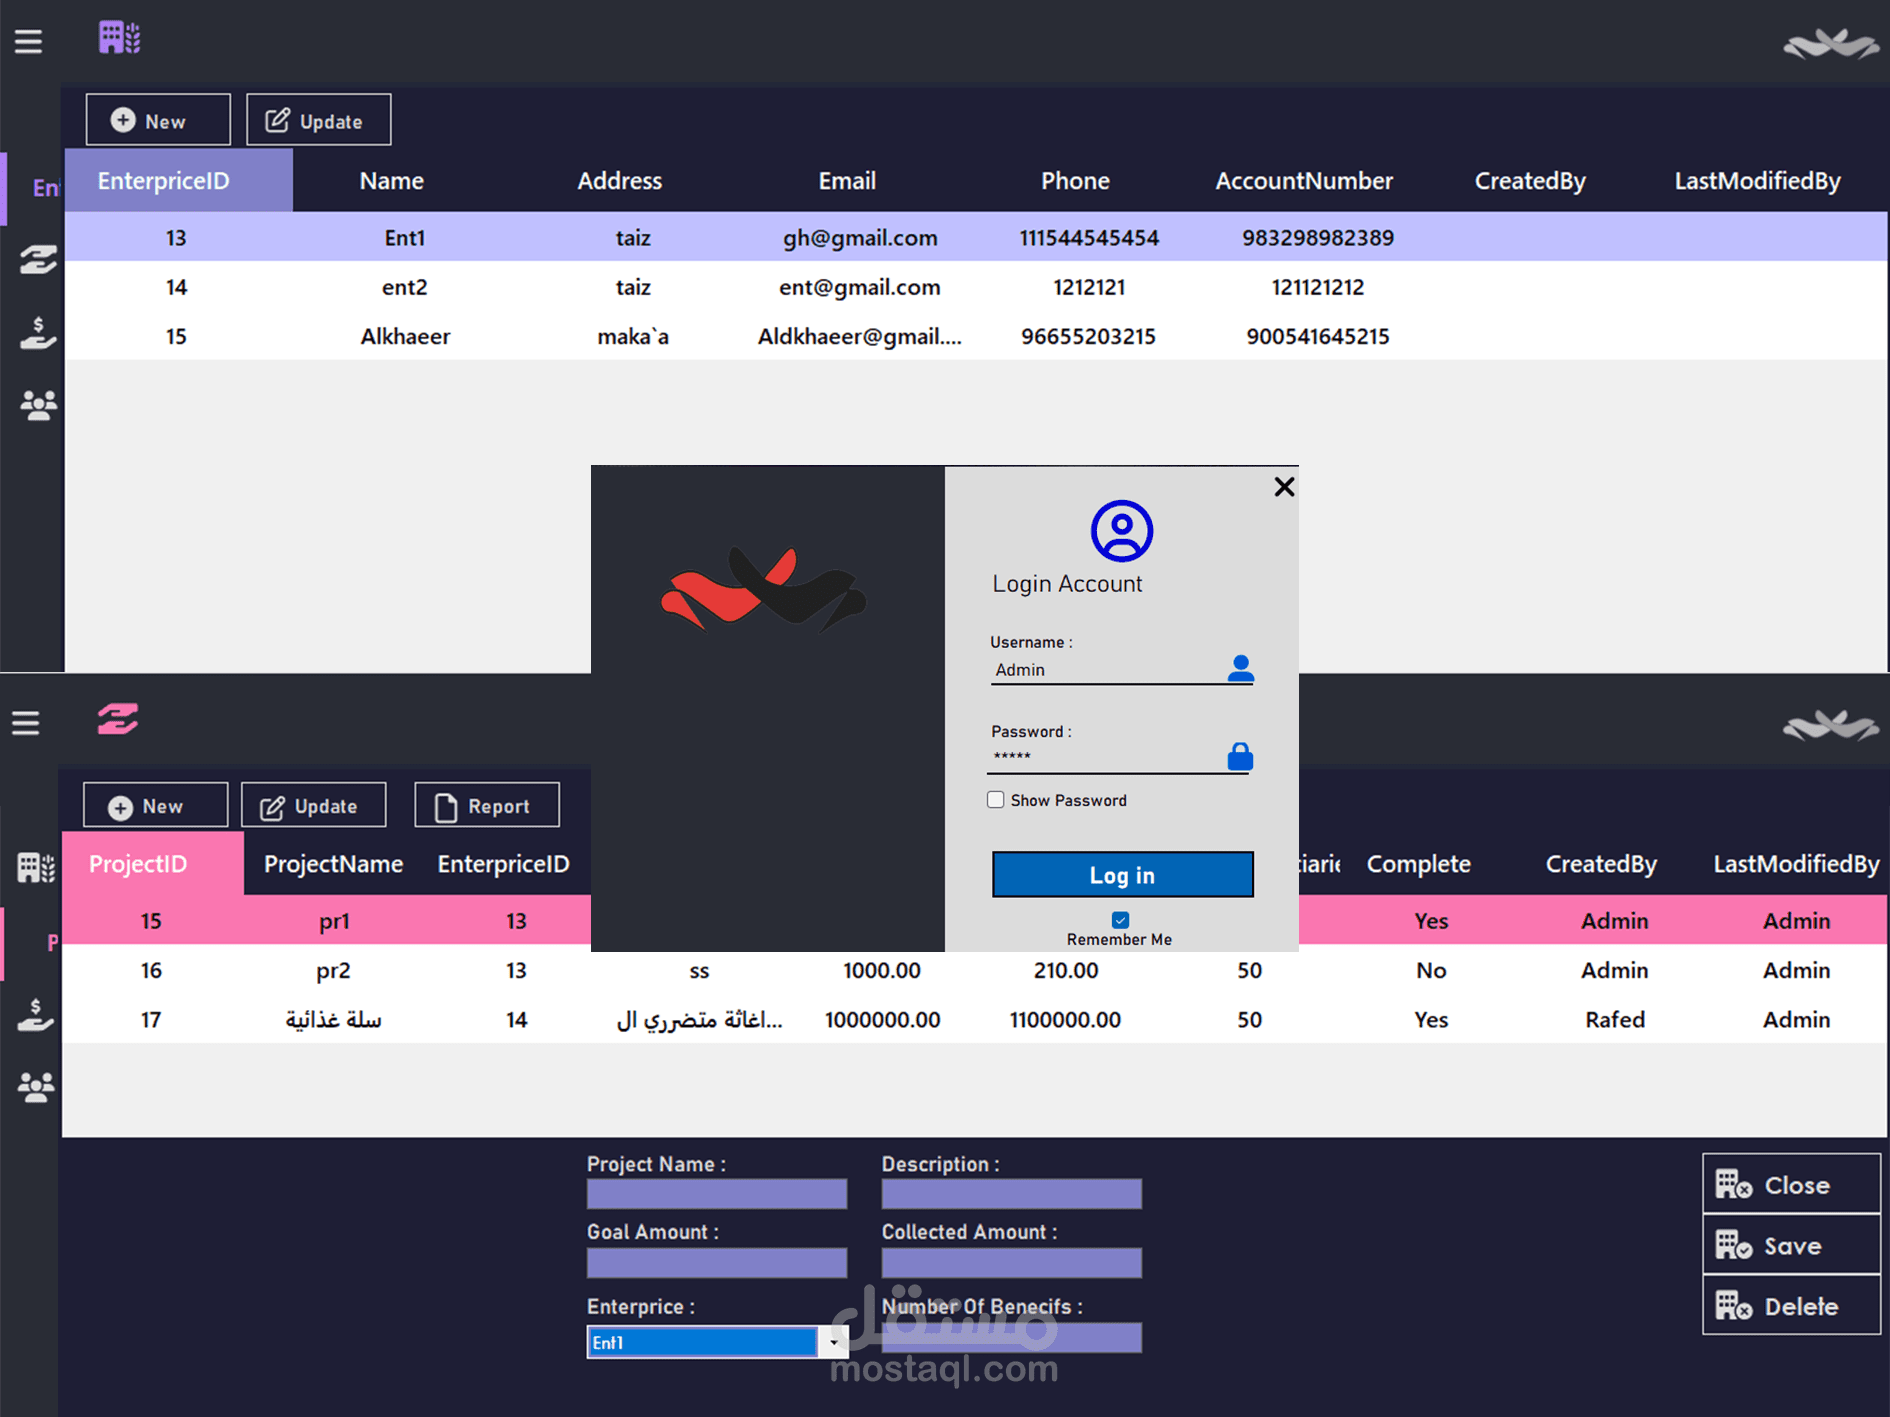This screenshot has width=1890, height=1417.
Task: Open donation hand icon in upper sidebar
Action: (38, 332)
